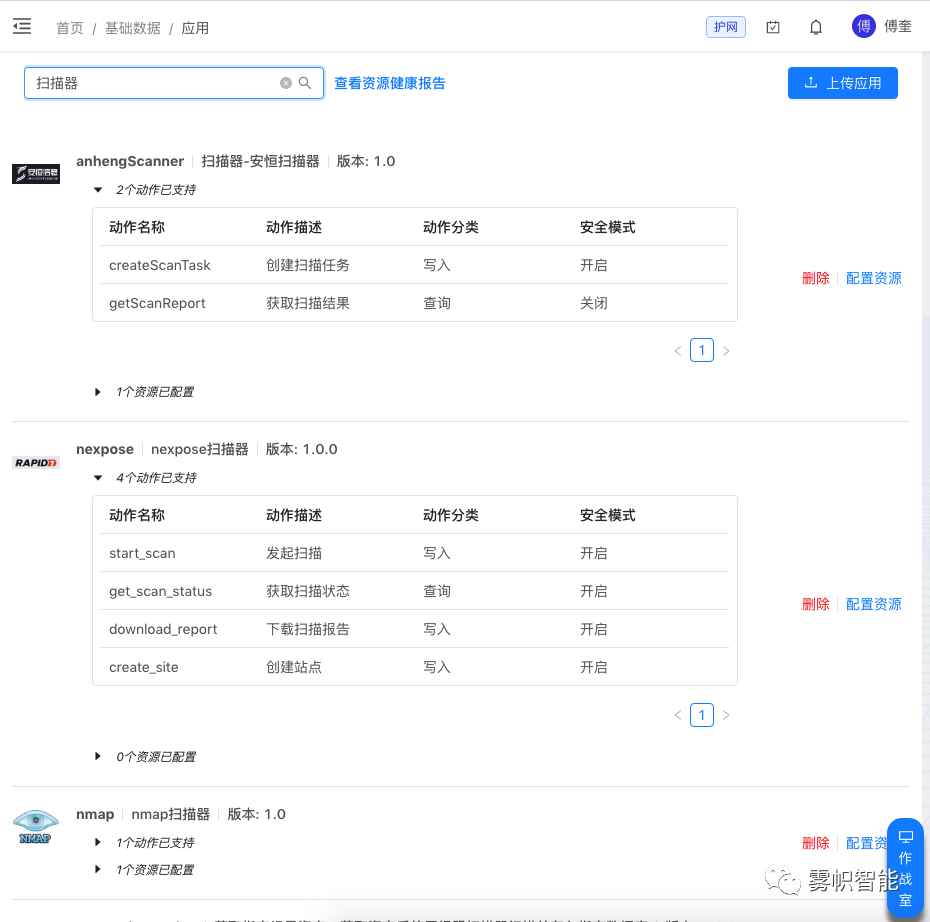Delete the anhengScanner app
This screenshot has height=922, width=930.
816,278
